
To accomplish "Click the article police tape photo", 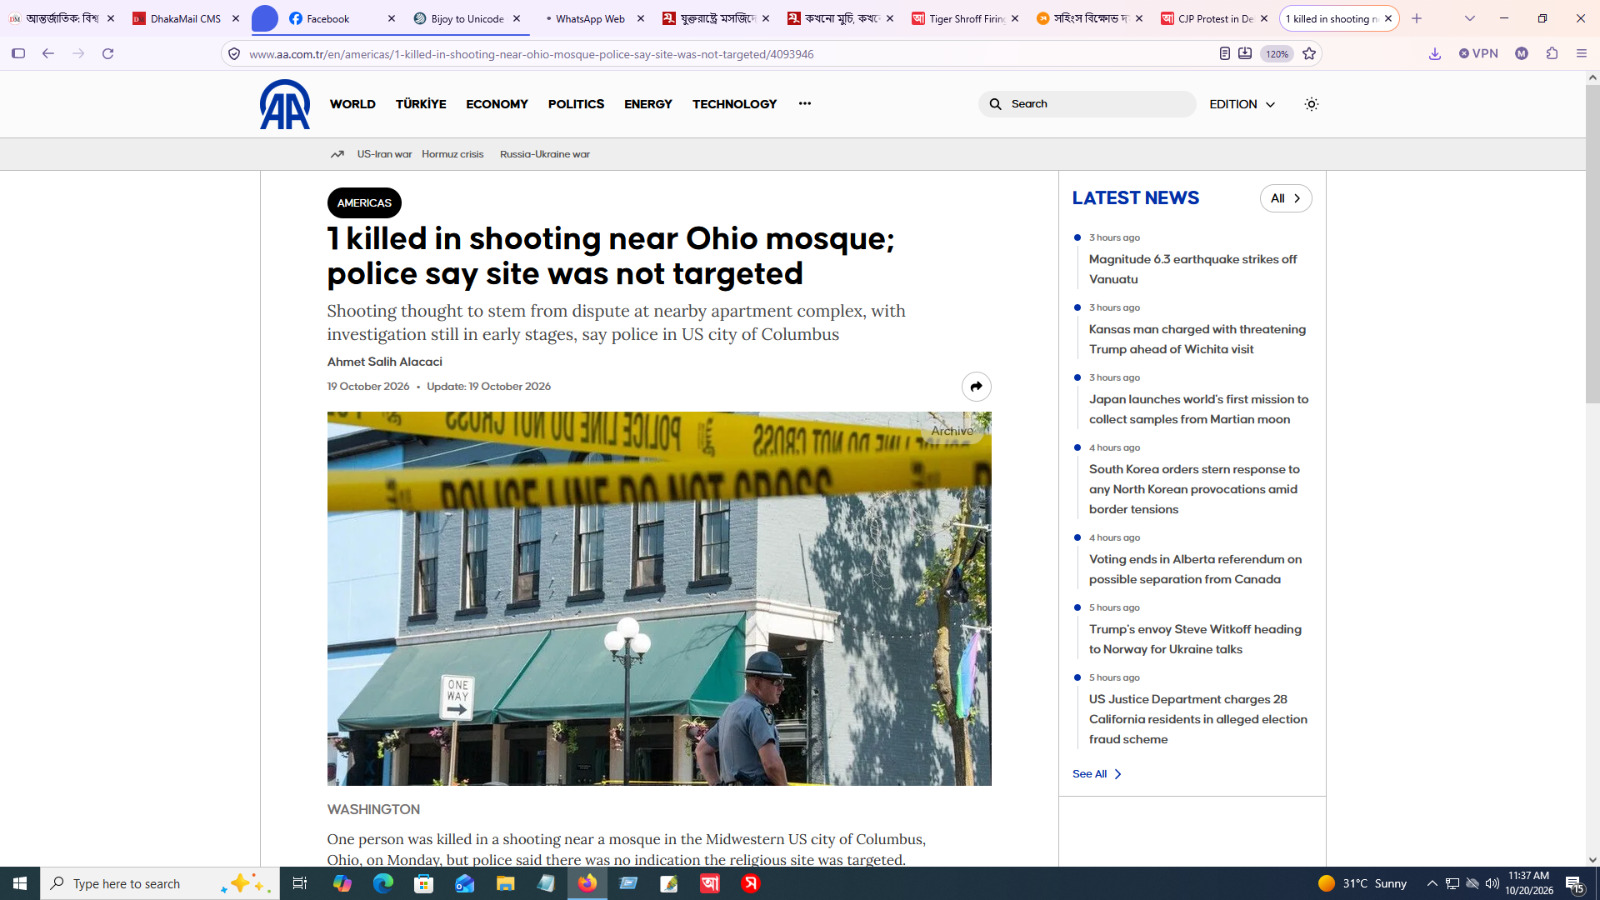I will [659, 599].
